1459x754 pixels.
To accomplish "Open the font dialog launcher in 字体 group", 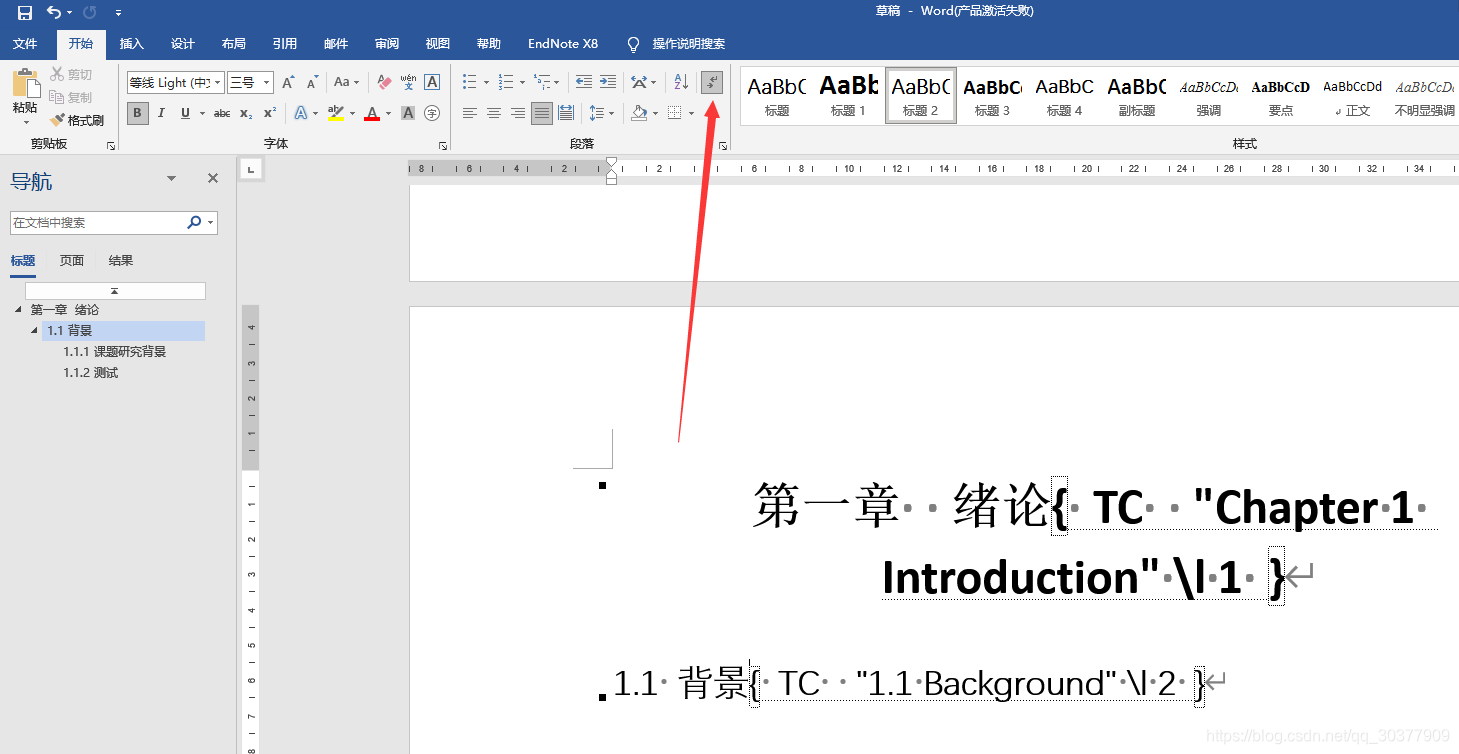I will click(x=443, y=146).
